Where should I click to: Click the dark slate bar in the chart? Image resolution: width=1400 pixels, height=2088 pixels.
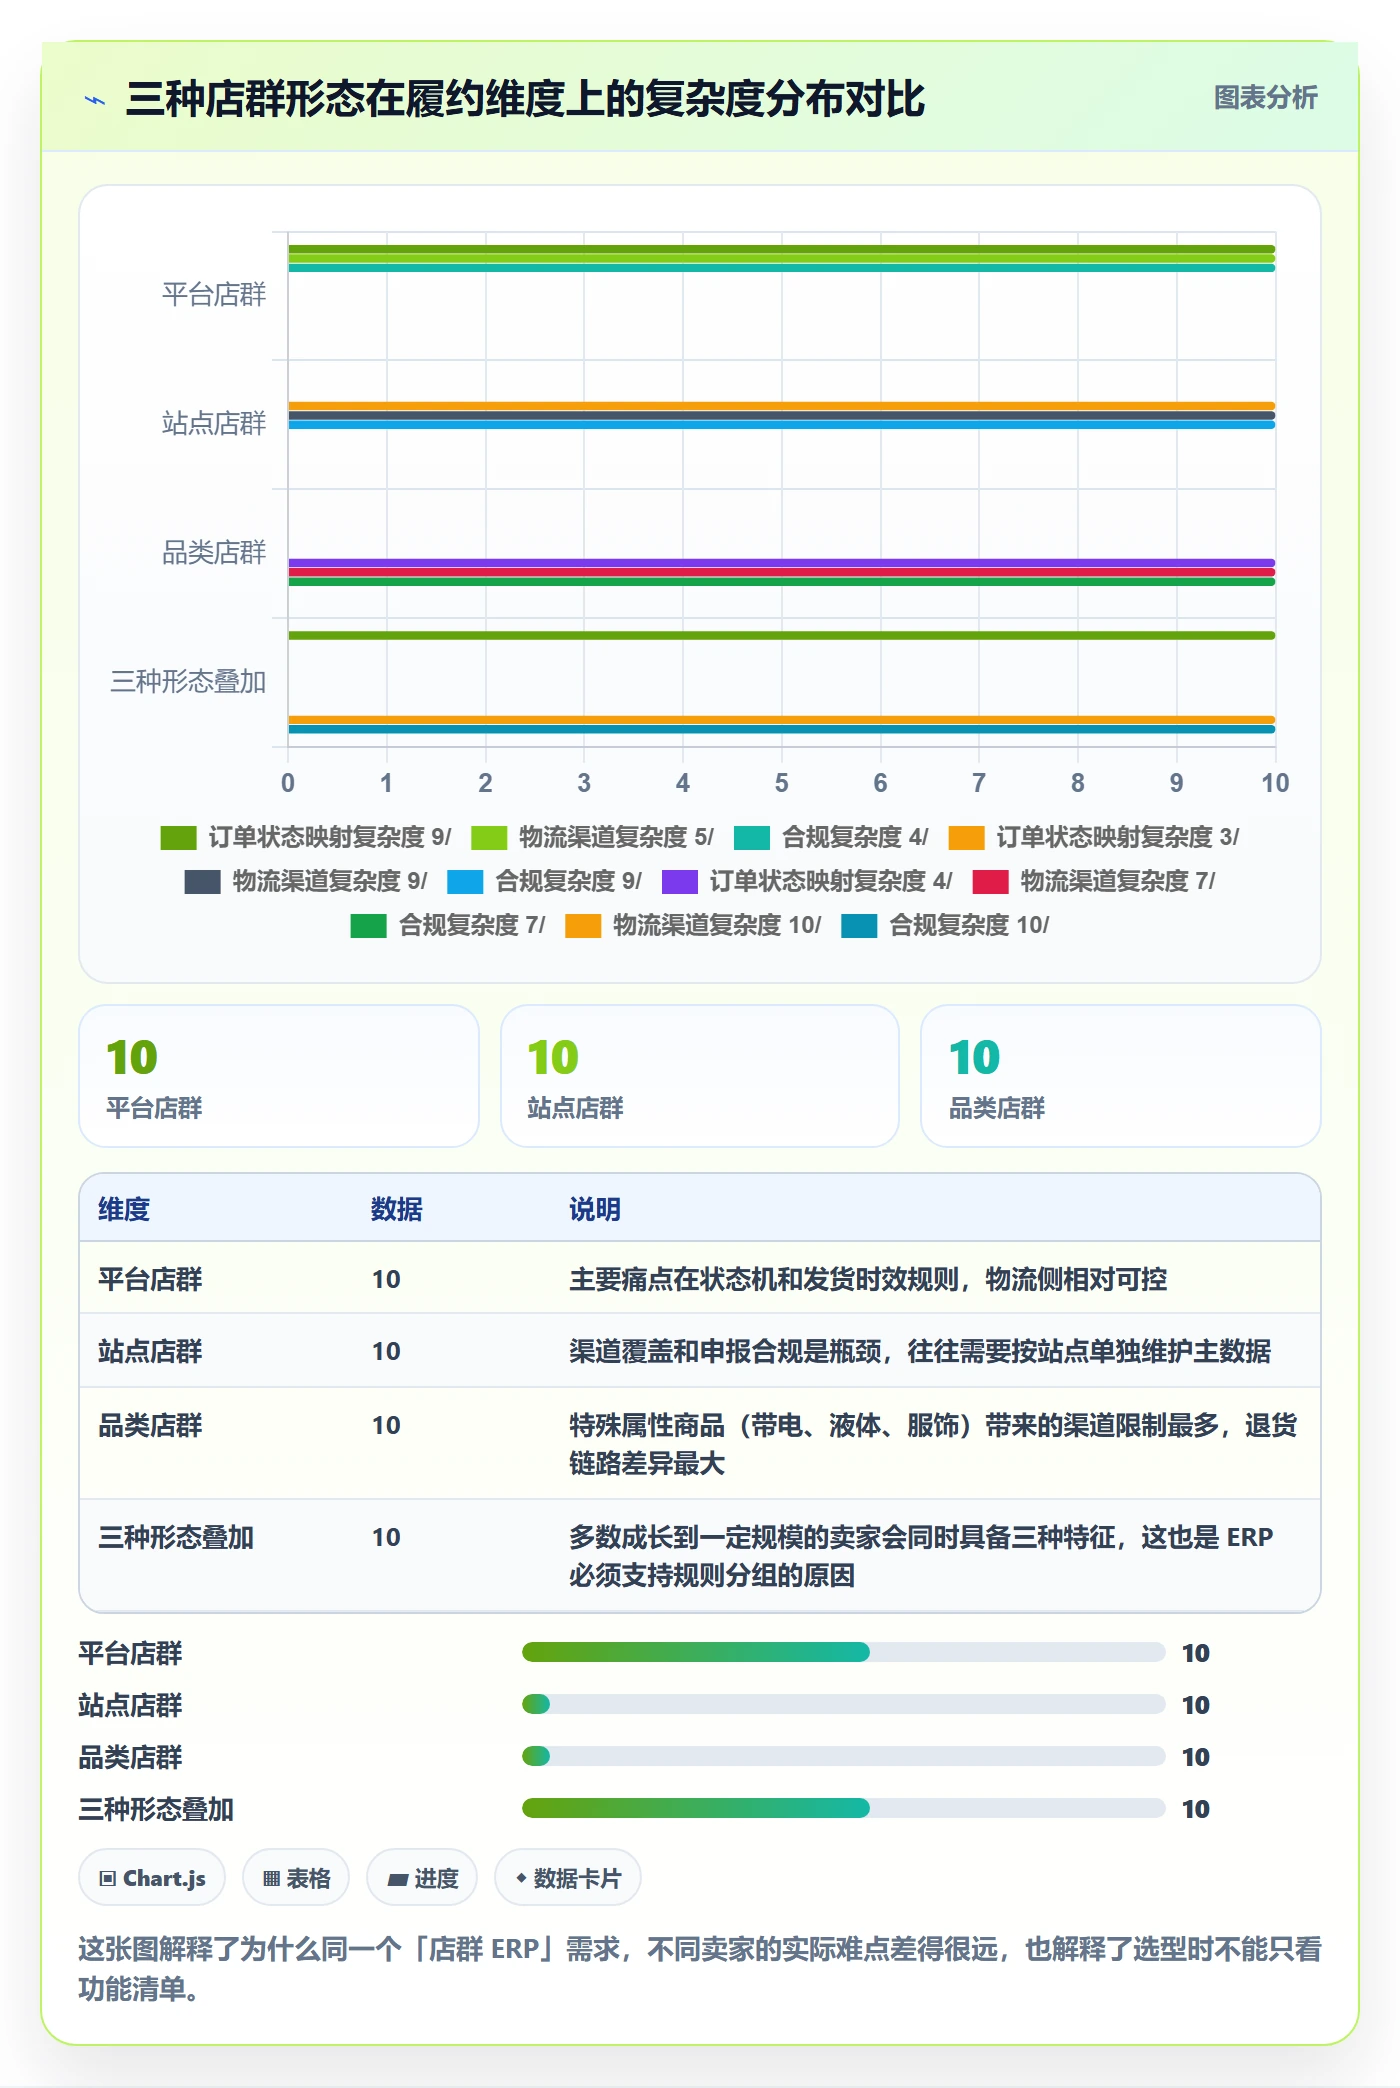pos(781,415)
